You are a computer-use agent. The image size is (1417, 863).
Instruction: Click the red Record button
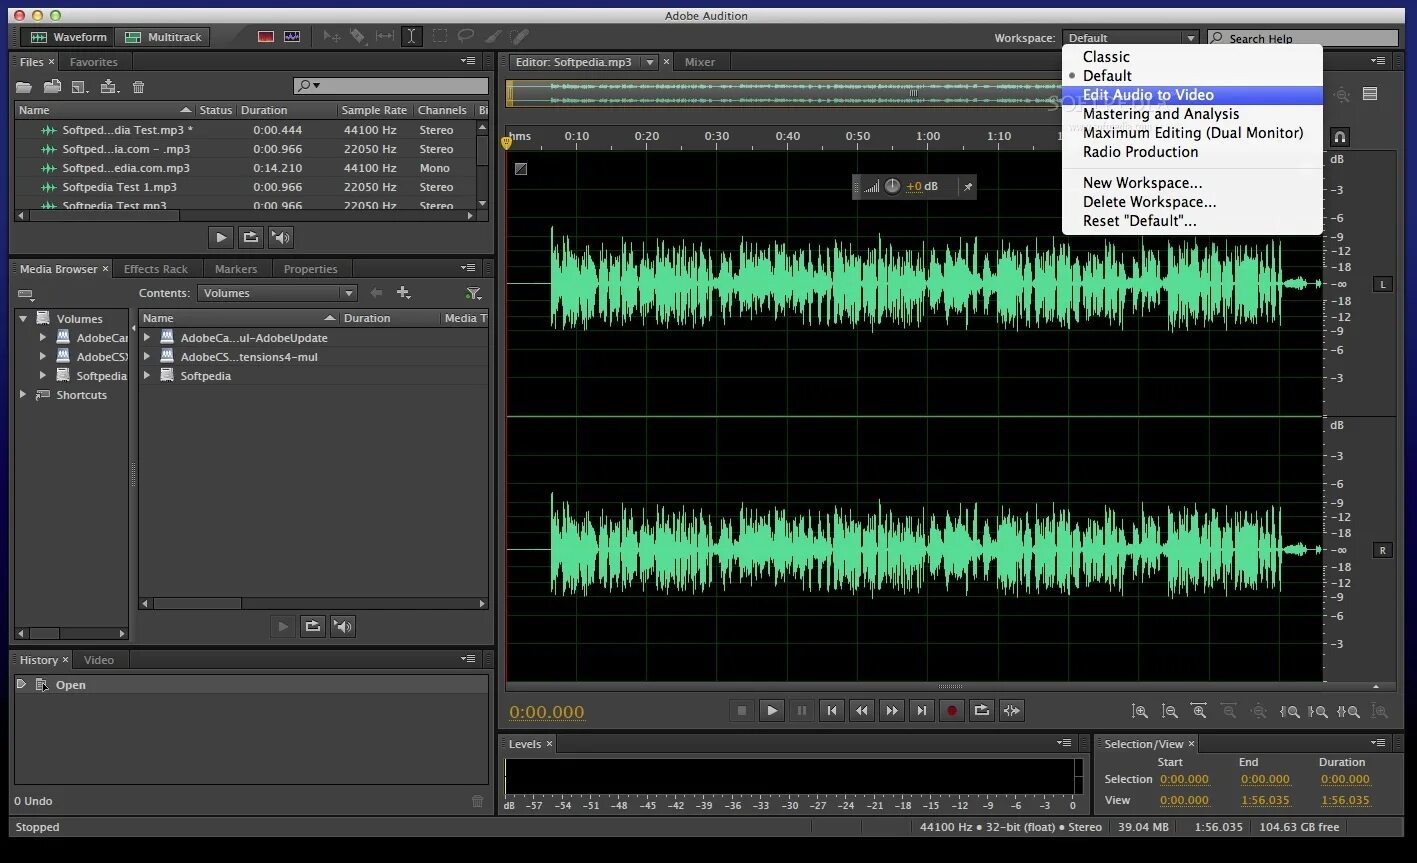[952, 711]
